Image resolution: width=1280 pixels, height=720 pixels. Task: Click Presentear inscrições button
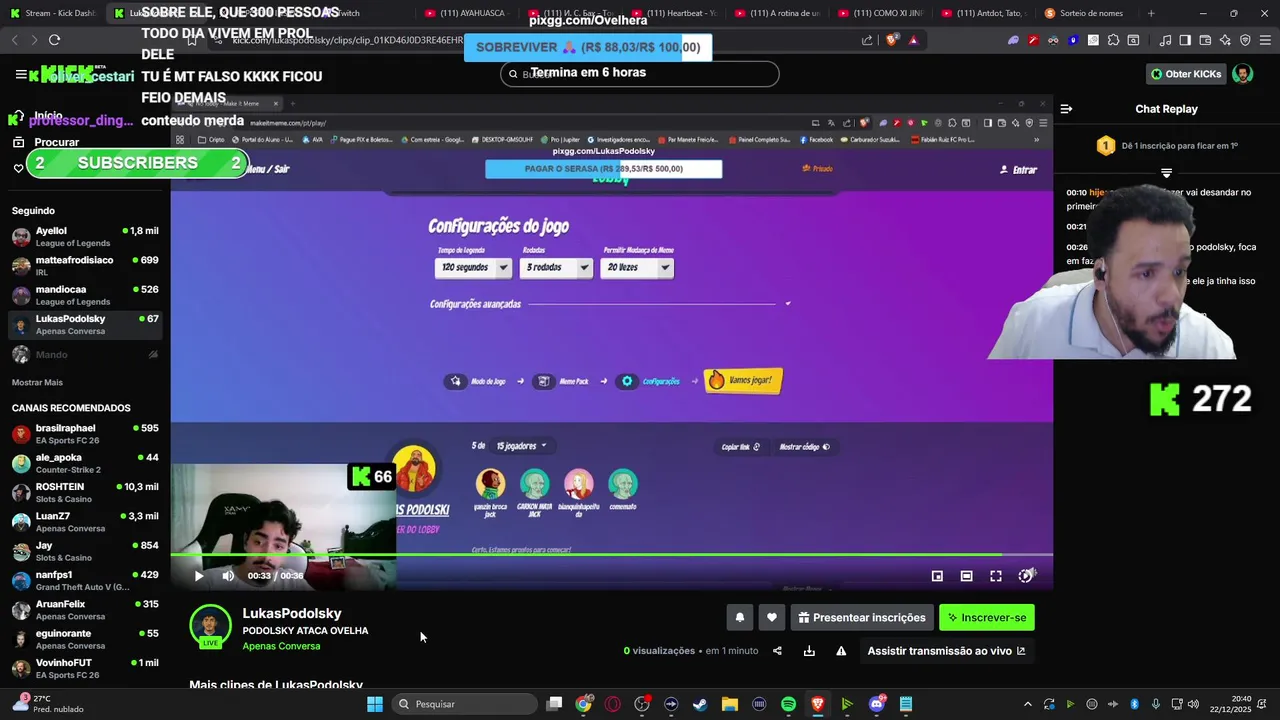(x=862, y=618)
